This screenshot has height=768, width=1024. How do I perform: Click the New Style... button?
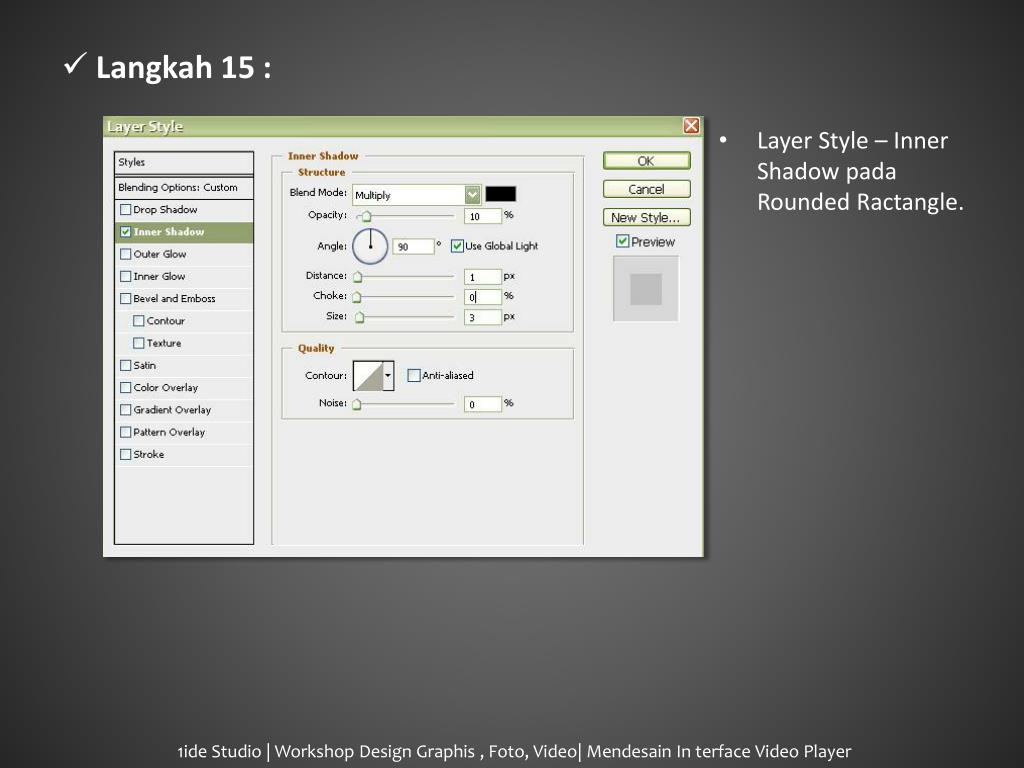click(x=647, y=217)
